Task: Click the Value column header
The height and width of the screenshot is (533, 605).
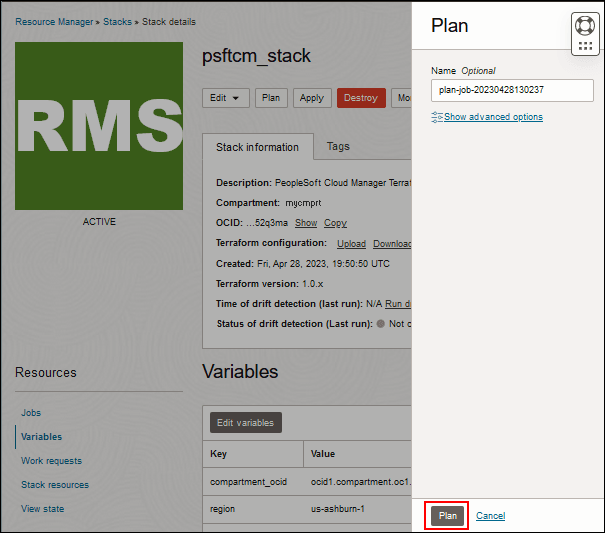Action: (357, 454)
